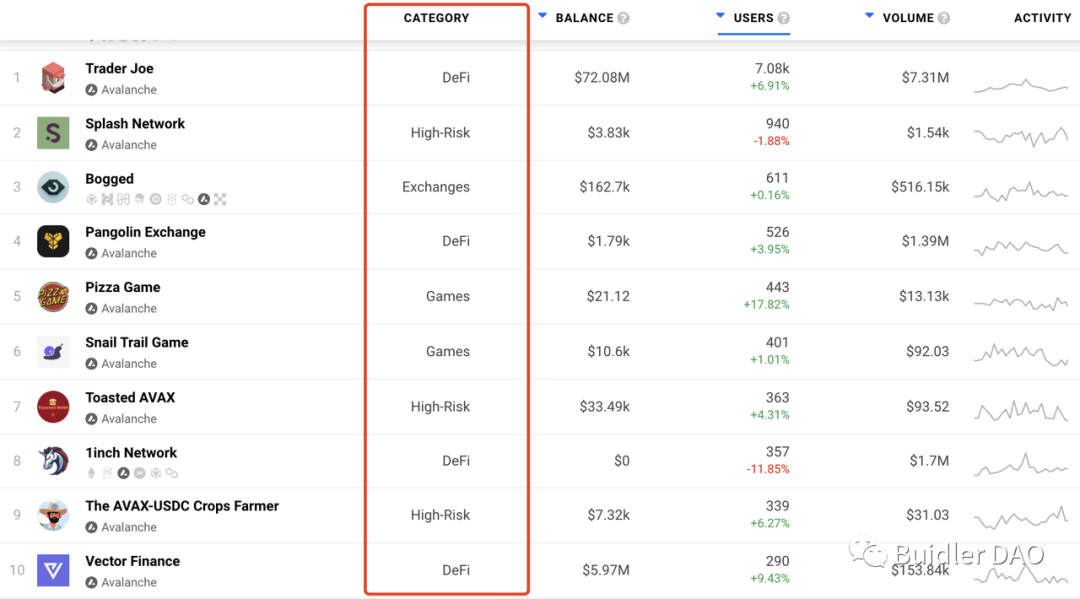The width and height of the screenshot is (1080, 599).
Task: Click the $33.49k balance for Toasted AVAX
Action: click(x=604, y=406)
